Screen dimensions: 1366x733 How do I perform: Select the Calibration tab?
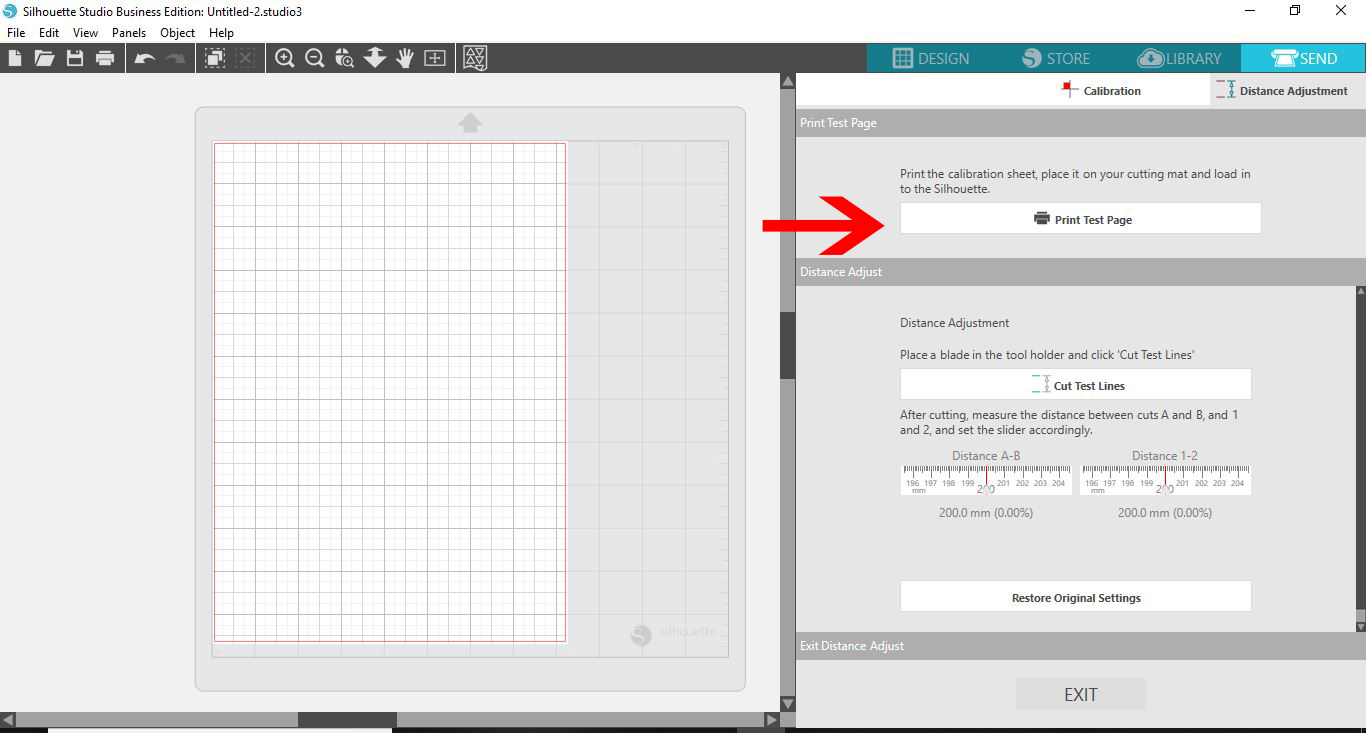coord(1101,90)
